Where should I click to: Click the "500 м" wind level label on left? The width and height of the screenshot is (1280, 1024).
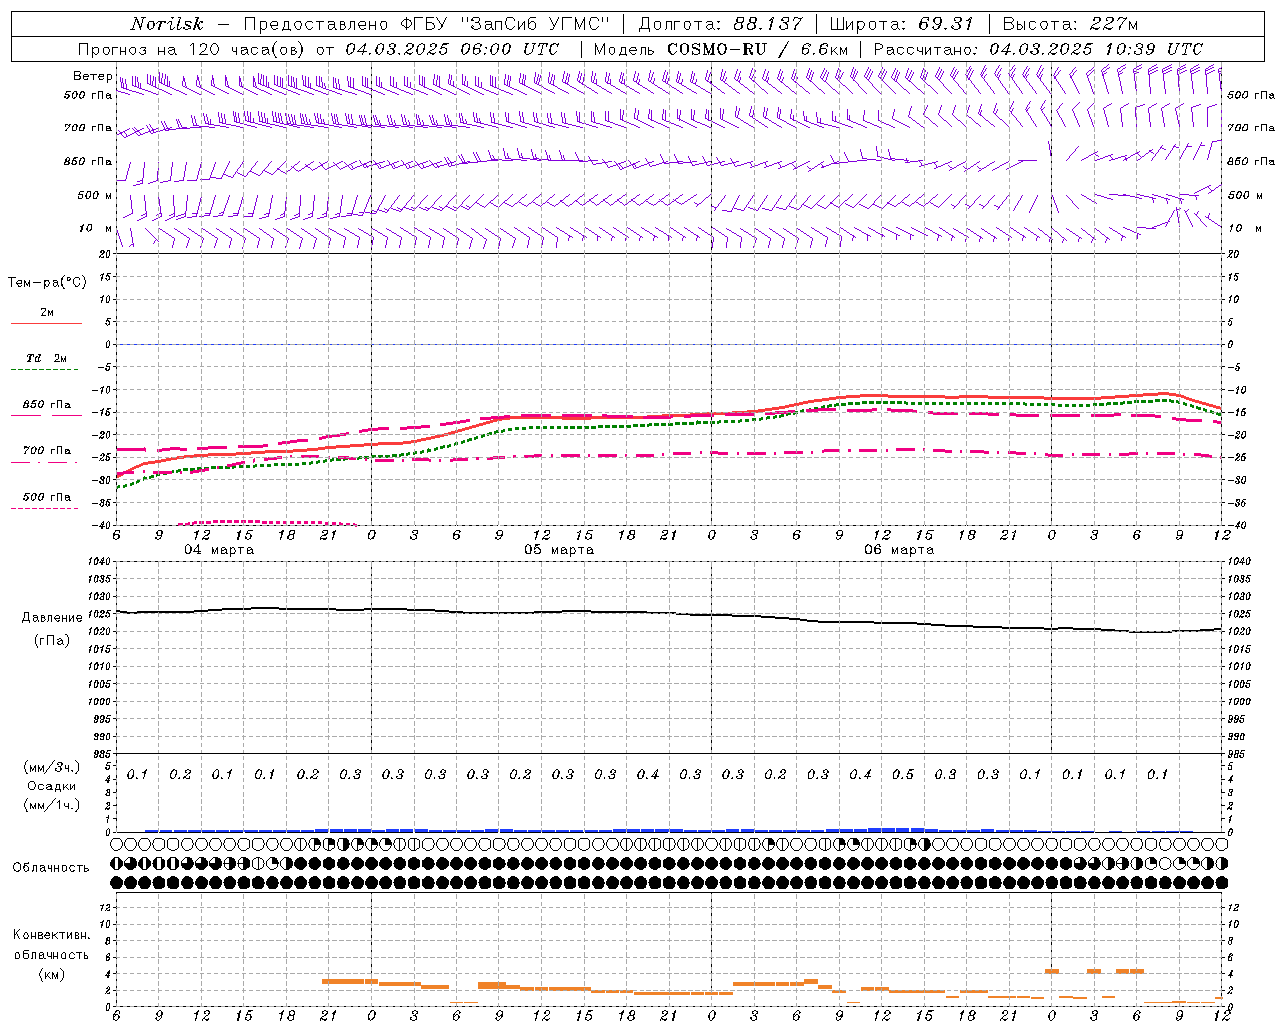[95, 196]
